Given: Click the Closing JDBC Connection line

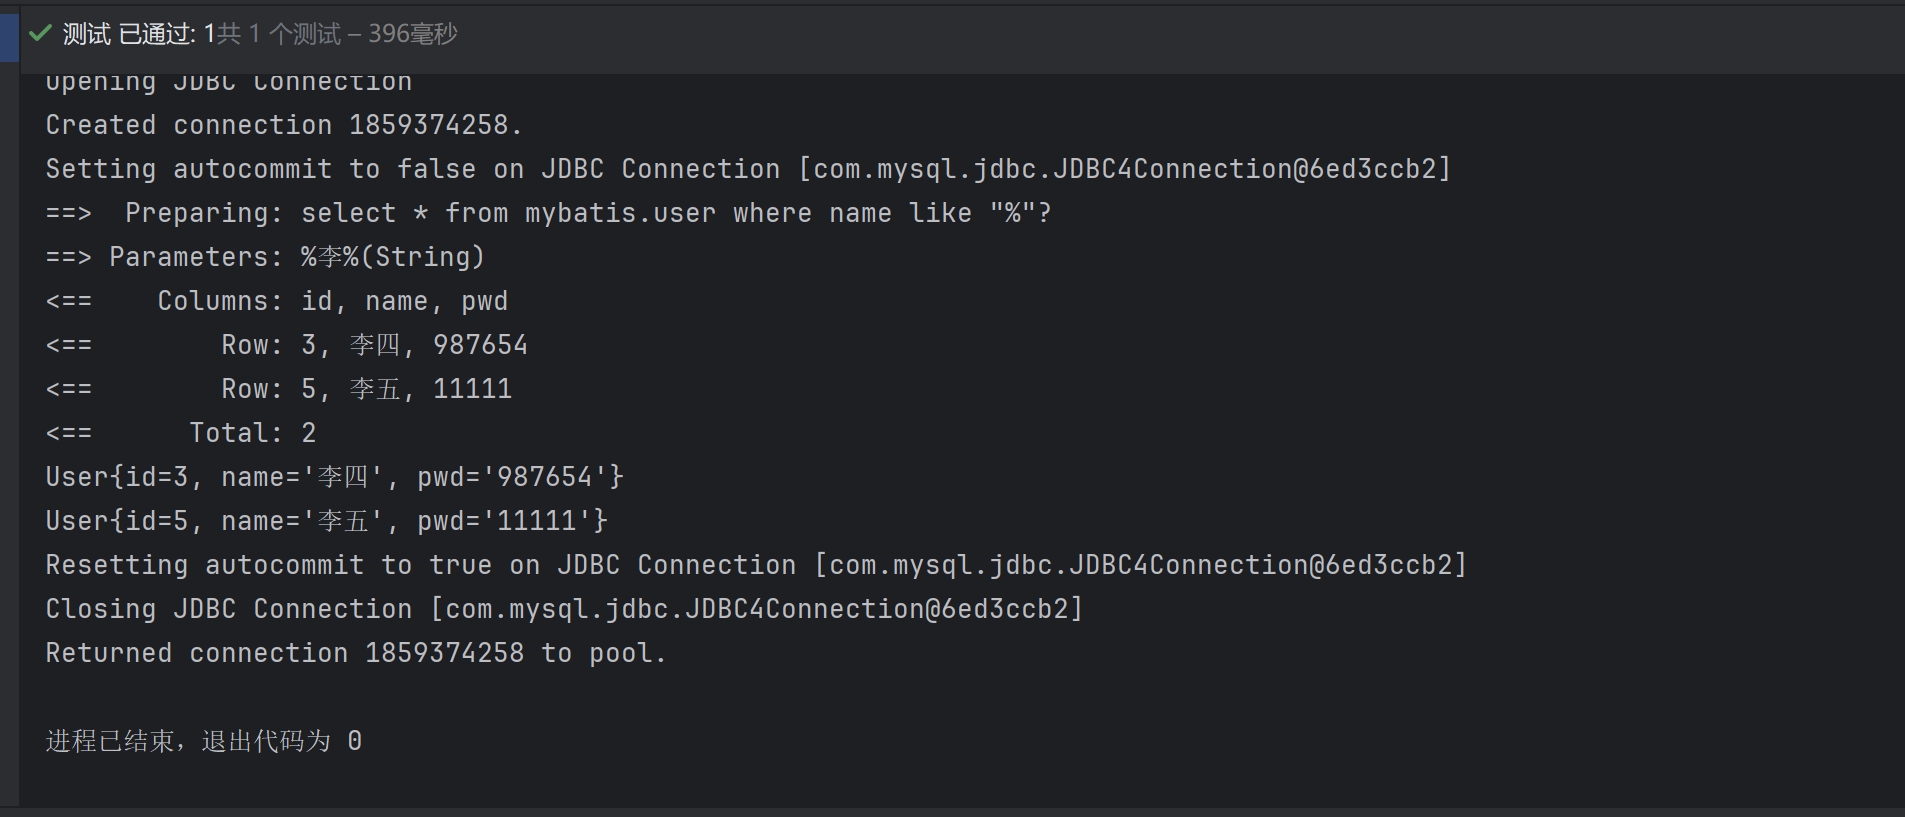Looking at the screenshot, I should [x=564, y=609].
